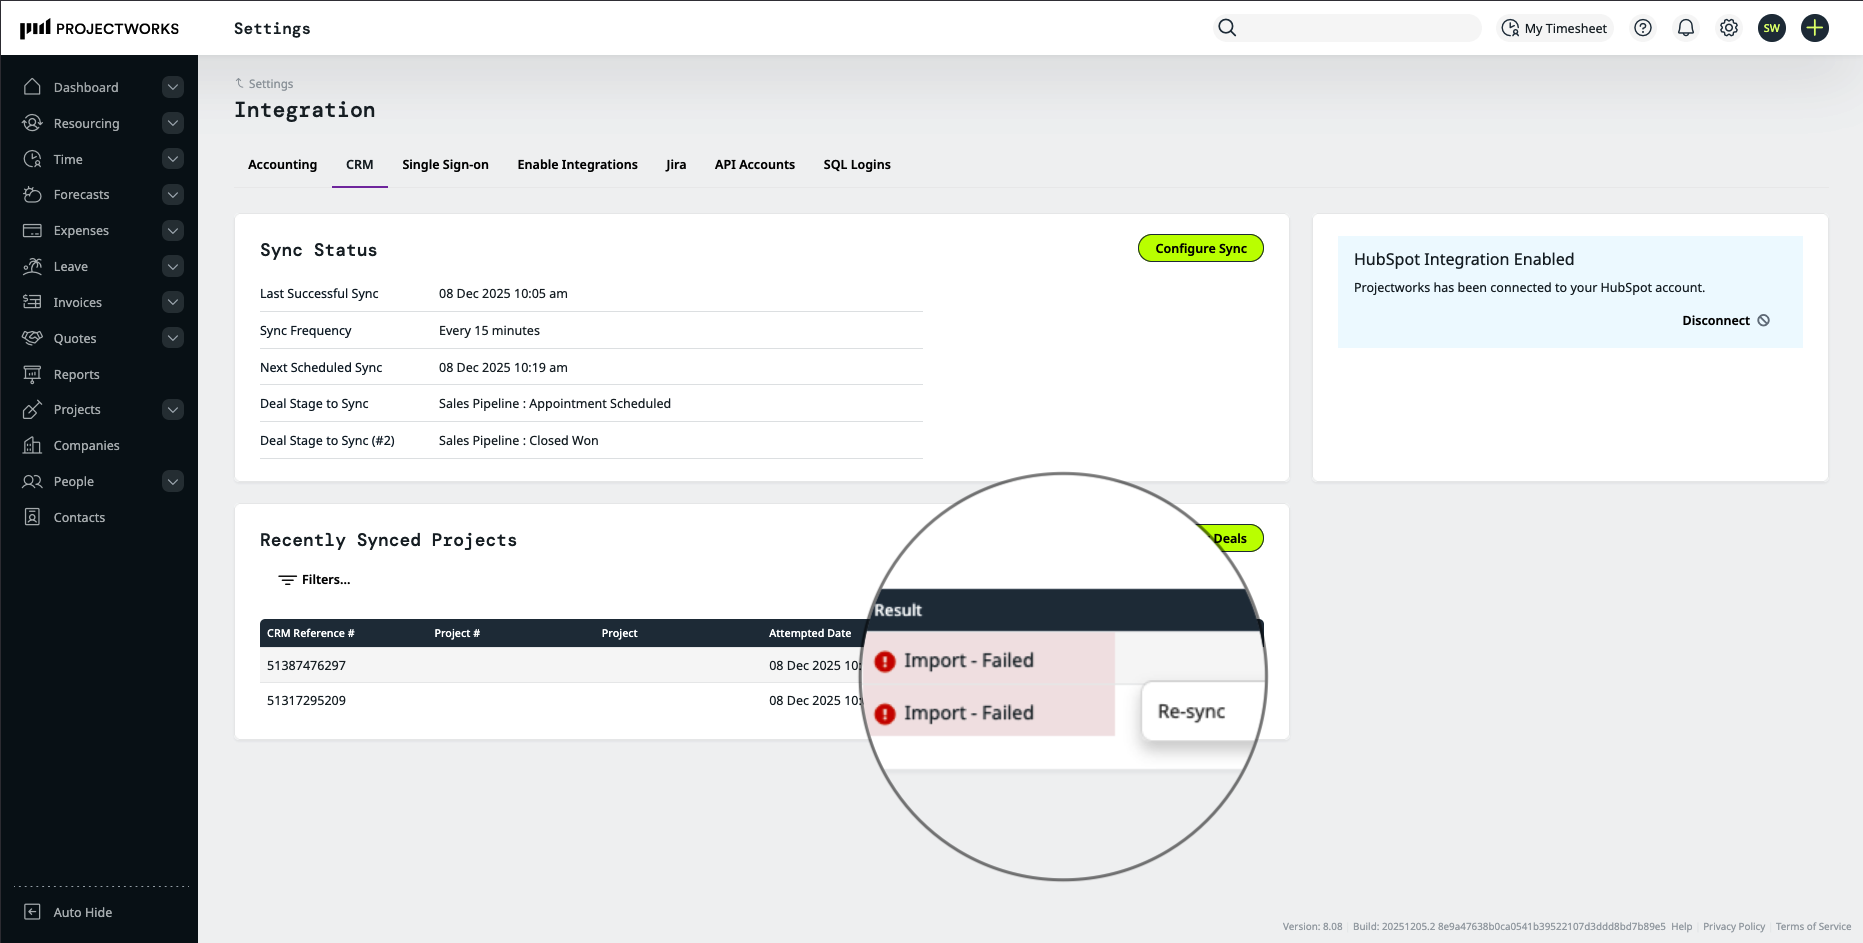
Task: Open Invoices via its sidebar icon
Action: 32,302
